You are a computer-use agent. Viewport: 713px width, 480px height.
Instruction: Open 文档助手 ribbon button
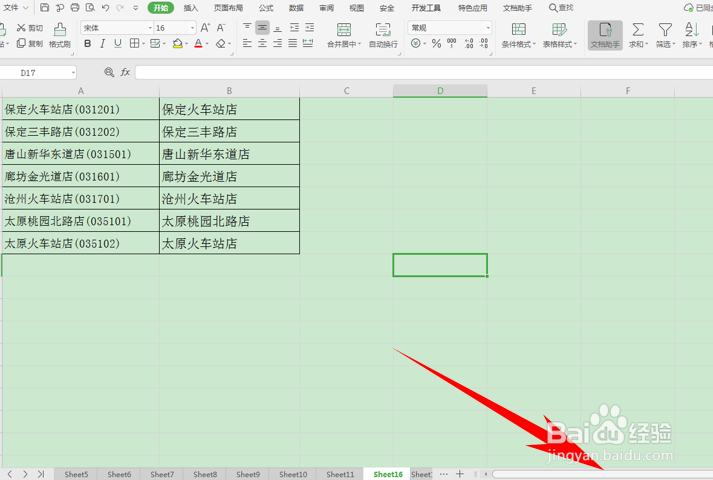point(605,35)
